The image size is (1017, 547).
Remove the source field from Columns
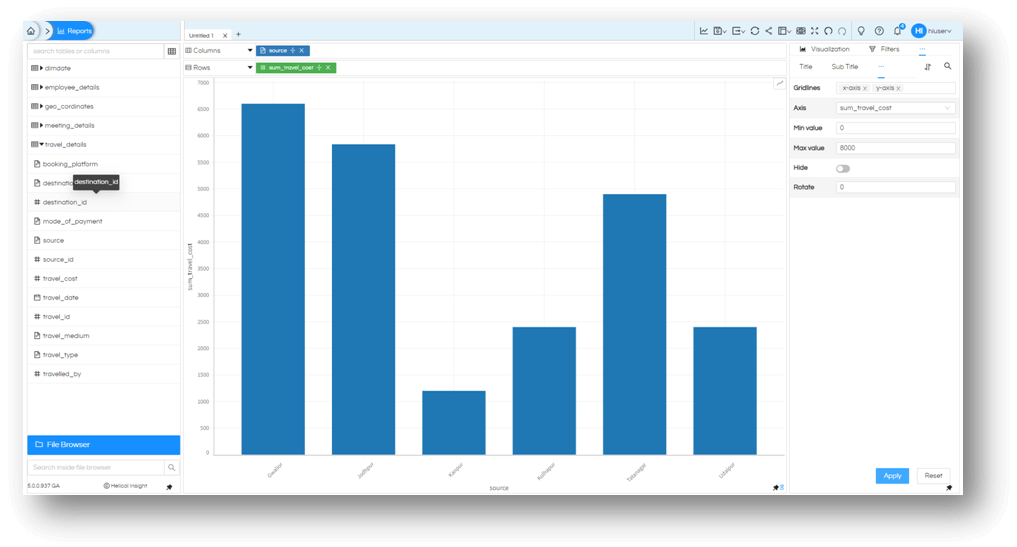coord(302,51)
